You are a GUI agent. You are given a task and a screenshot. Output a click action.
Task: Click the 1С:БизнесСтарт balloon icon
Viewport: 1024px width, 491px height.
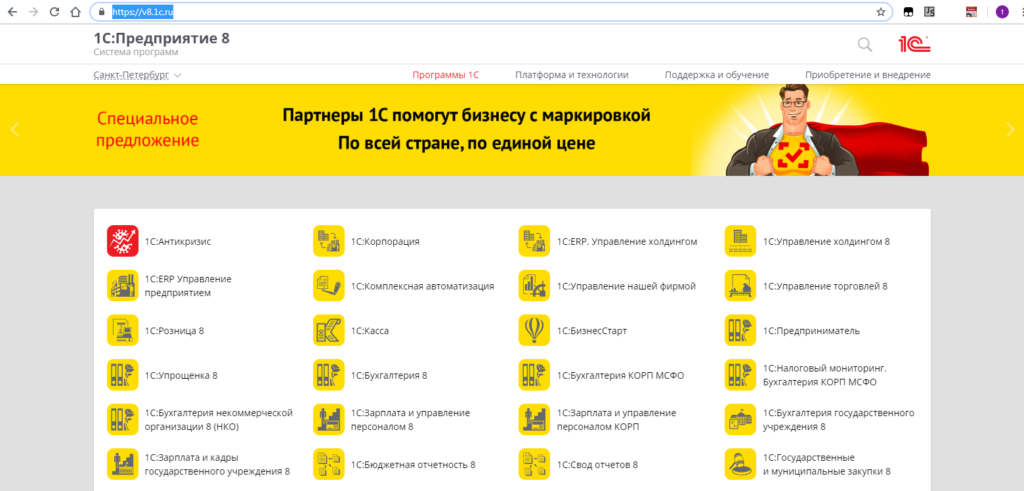tap(535, 330)
